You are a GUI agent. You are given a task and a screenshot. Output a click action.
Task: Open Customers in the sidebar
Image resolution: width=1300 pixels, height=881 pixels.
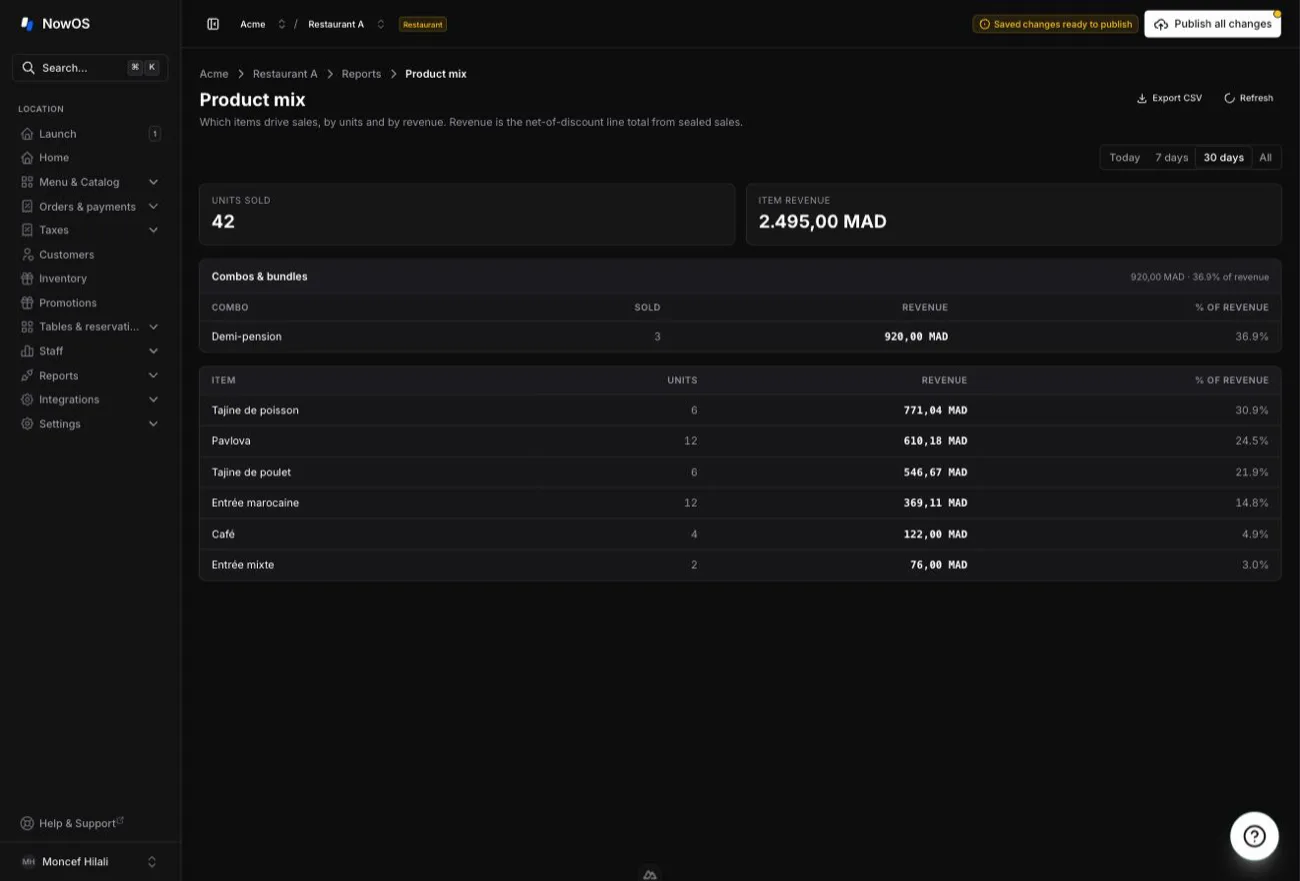pos(90,255)
